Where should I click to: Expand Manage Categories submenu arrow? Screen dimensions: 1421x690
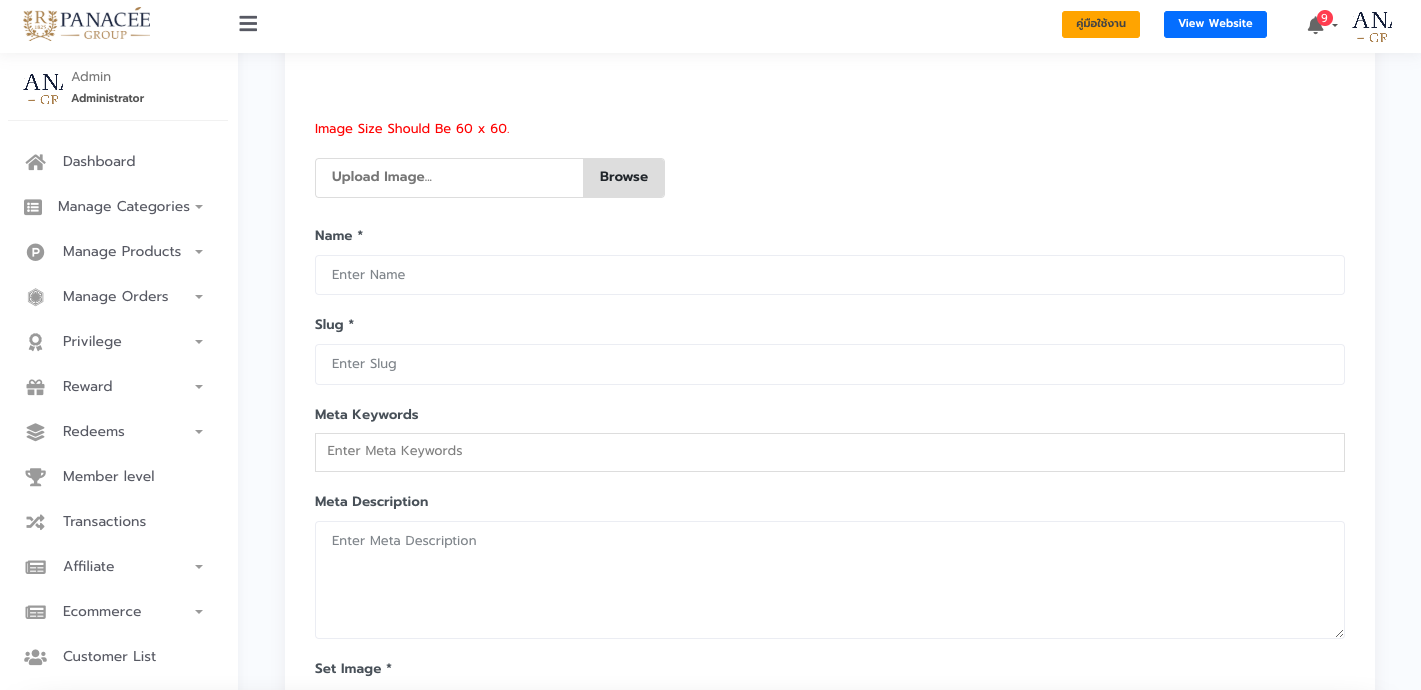pyautogui.click(x=199, y=207)
